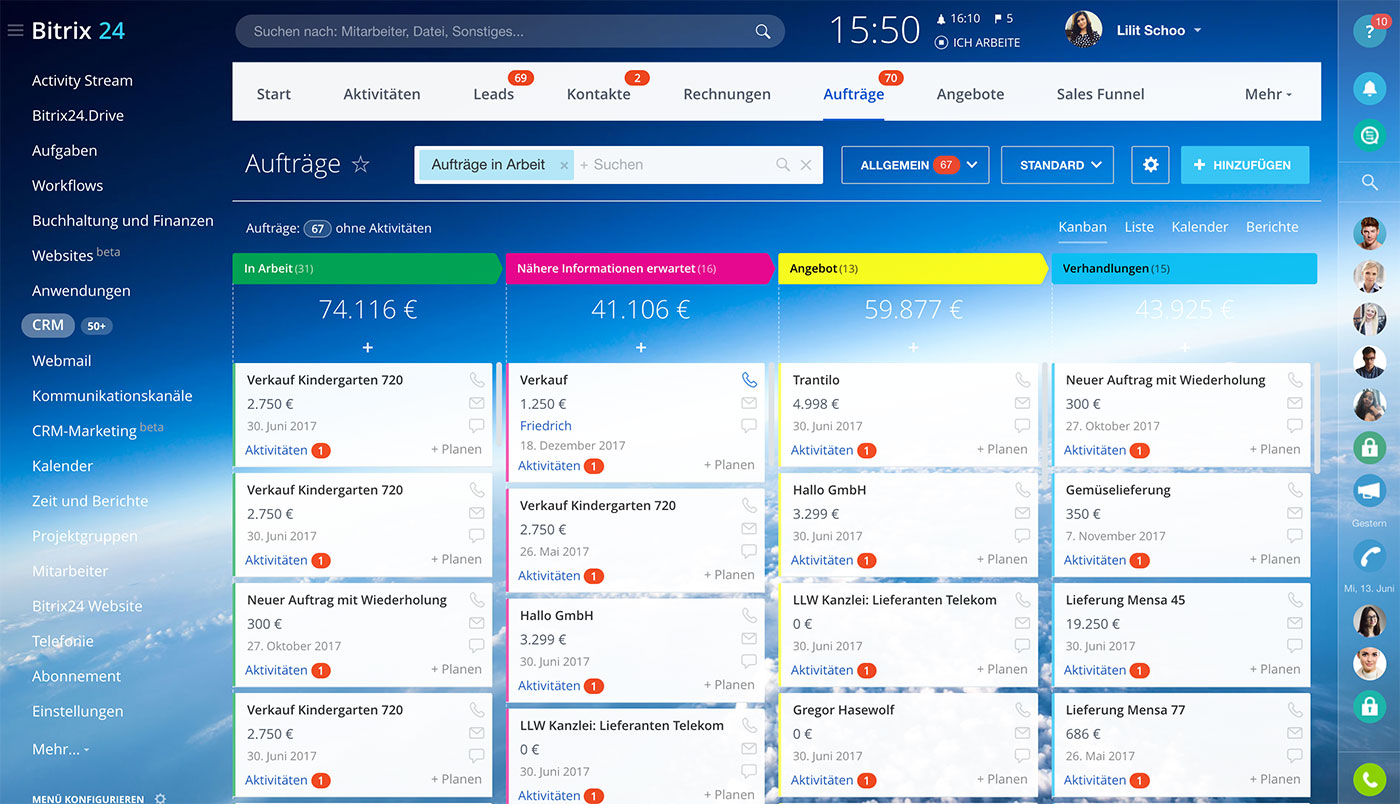
Task: Open the Friedrich contact link
Action: 545,426
